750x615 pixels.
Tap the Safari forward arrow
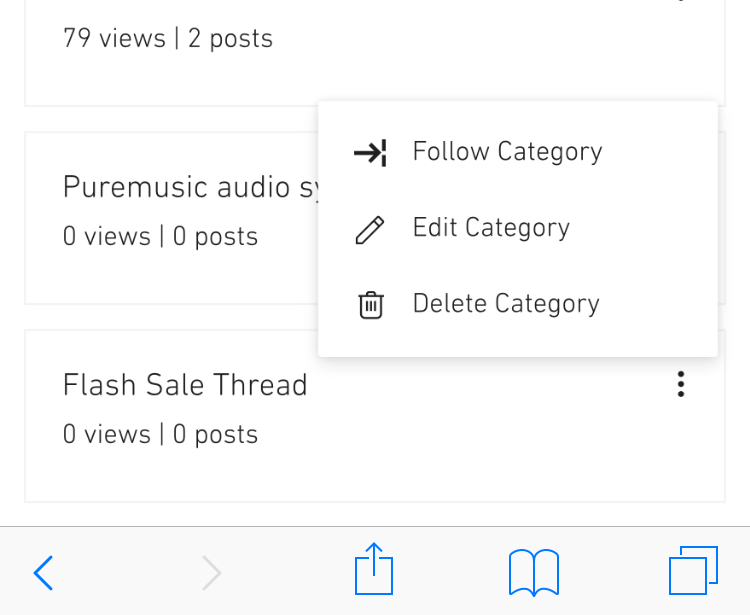(x=211, y=572)
